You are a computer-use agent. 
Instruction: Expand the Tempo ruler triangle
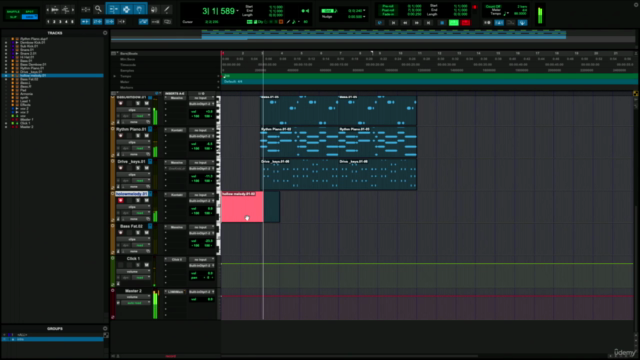click(x=114, y=76)
